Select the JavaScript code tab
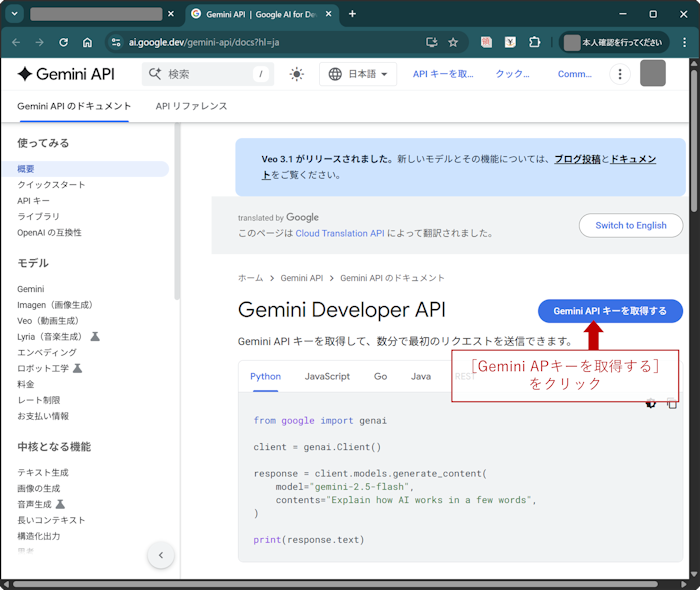 tap(327, 376)
